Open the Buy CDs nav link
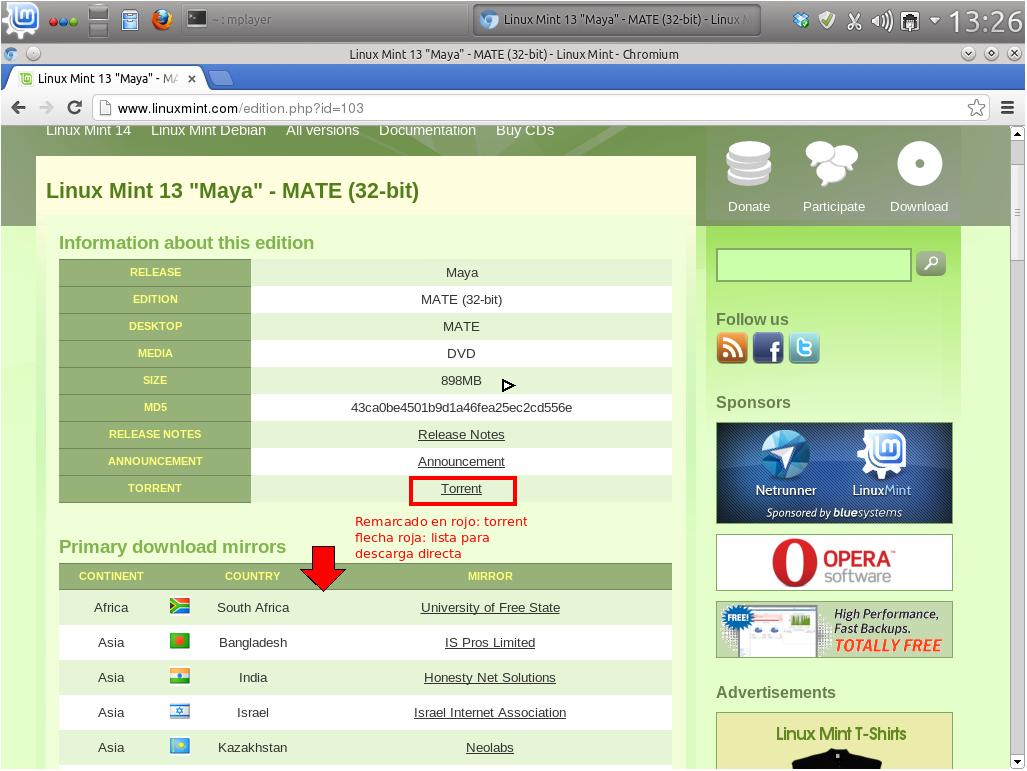This screenshot has height=771, width=1027. (x=525, y=130)
